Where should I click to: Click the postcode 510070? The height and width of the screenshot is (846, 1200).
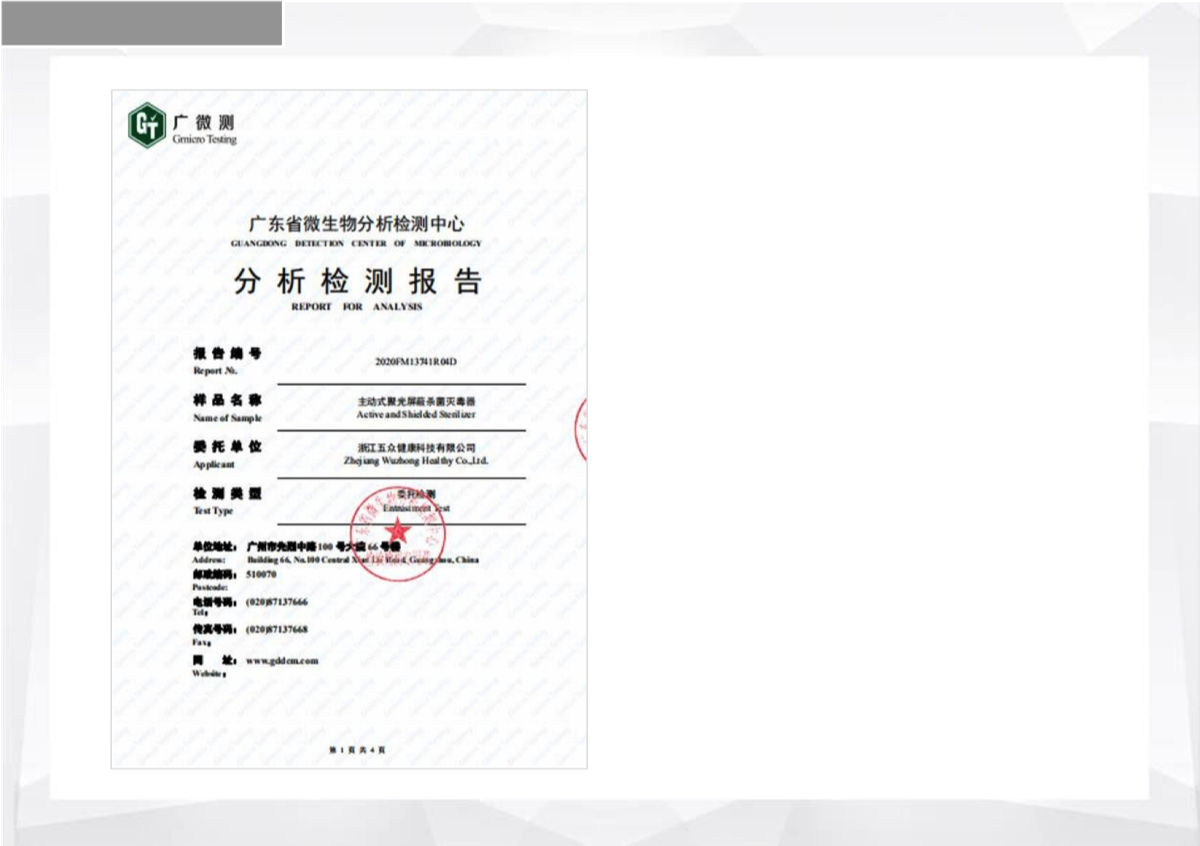261,575
